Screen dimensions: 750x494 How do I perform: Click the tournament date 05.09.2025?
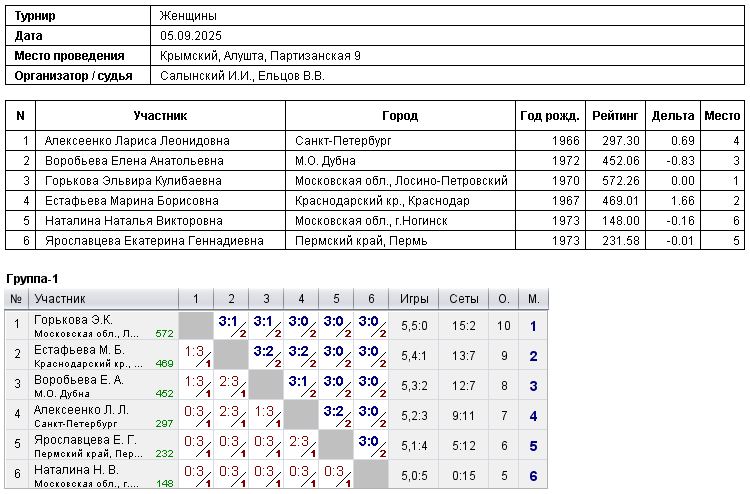click(x=188, y=36)
